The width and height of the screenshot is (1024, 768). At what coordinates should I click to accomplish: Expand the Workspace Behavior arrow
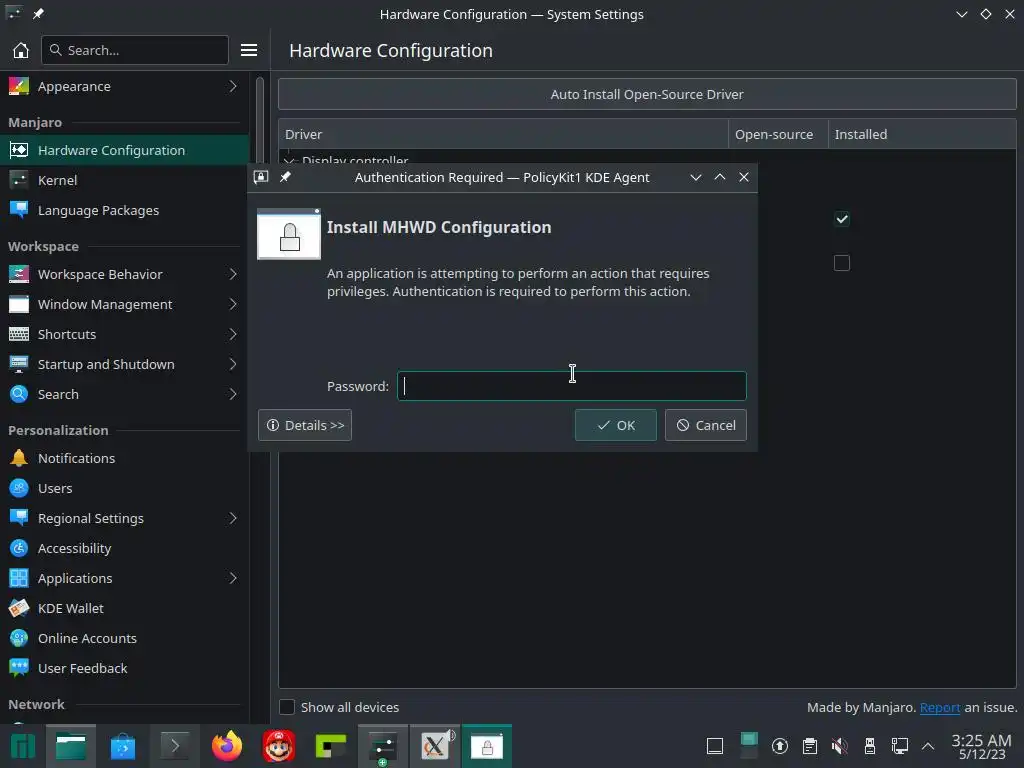pyautogui.click(x=233, y=274)
